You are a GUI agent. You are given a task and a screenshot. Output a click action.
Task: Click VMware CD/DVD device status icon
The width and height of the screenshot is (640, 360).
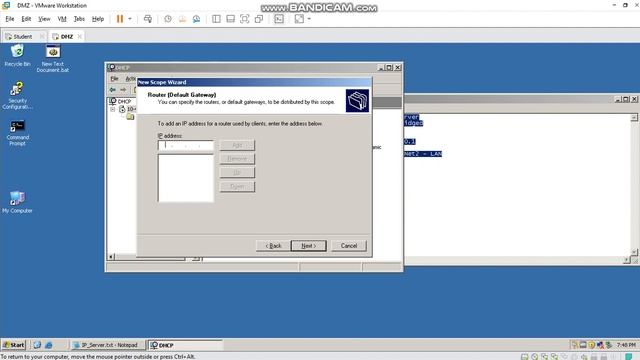pos(535,357)
